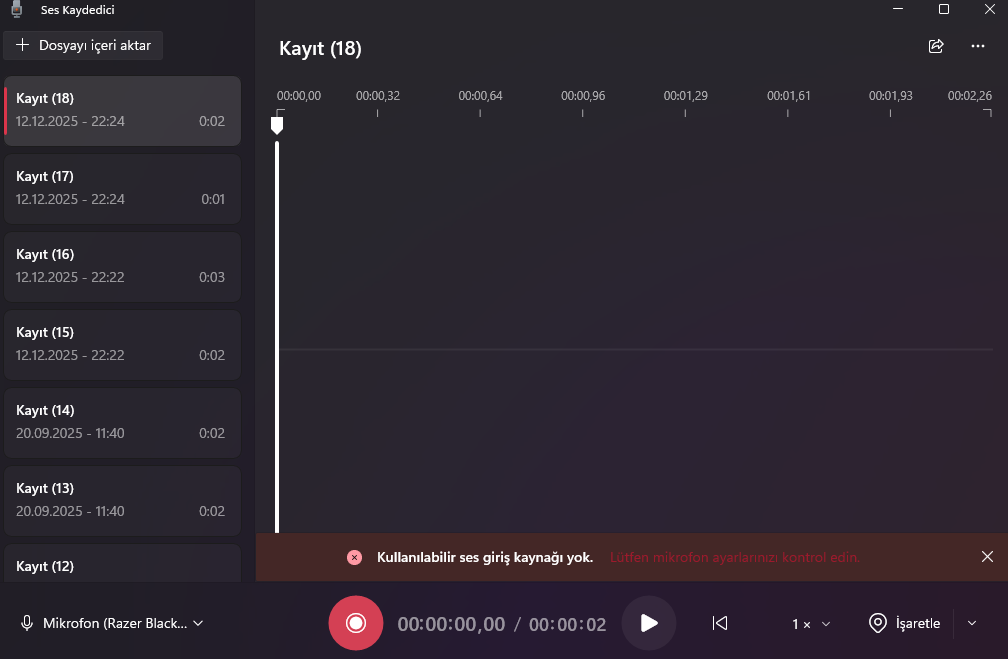Click the 00:01,61 timeline marker
Image resolution: width=1008 pixels, height=659 pixels.
788,96
